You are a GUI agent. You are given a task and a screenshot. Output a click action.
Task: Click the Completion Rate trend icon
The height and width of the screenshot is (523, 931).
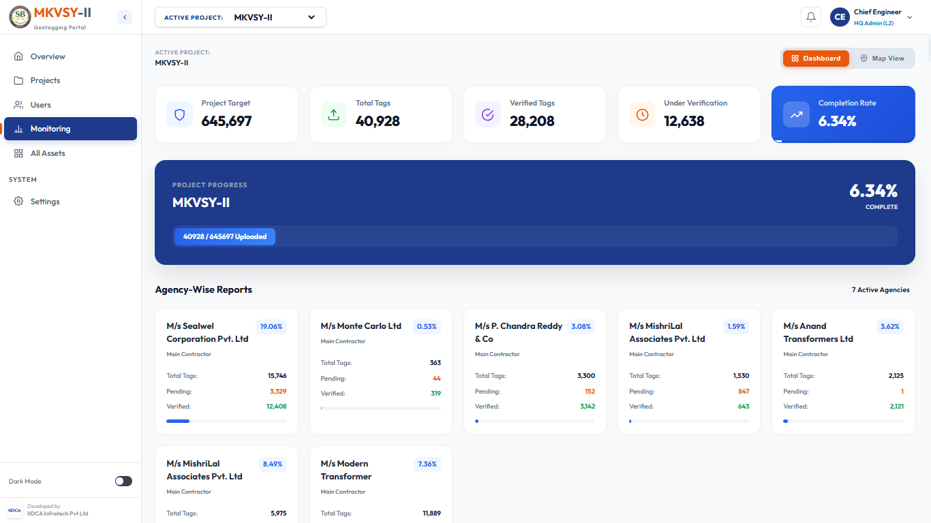[796, 115]
